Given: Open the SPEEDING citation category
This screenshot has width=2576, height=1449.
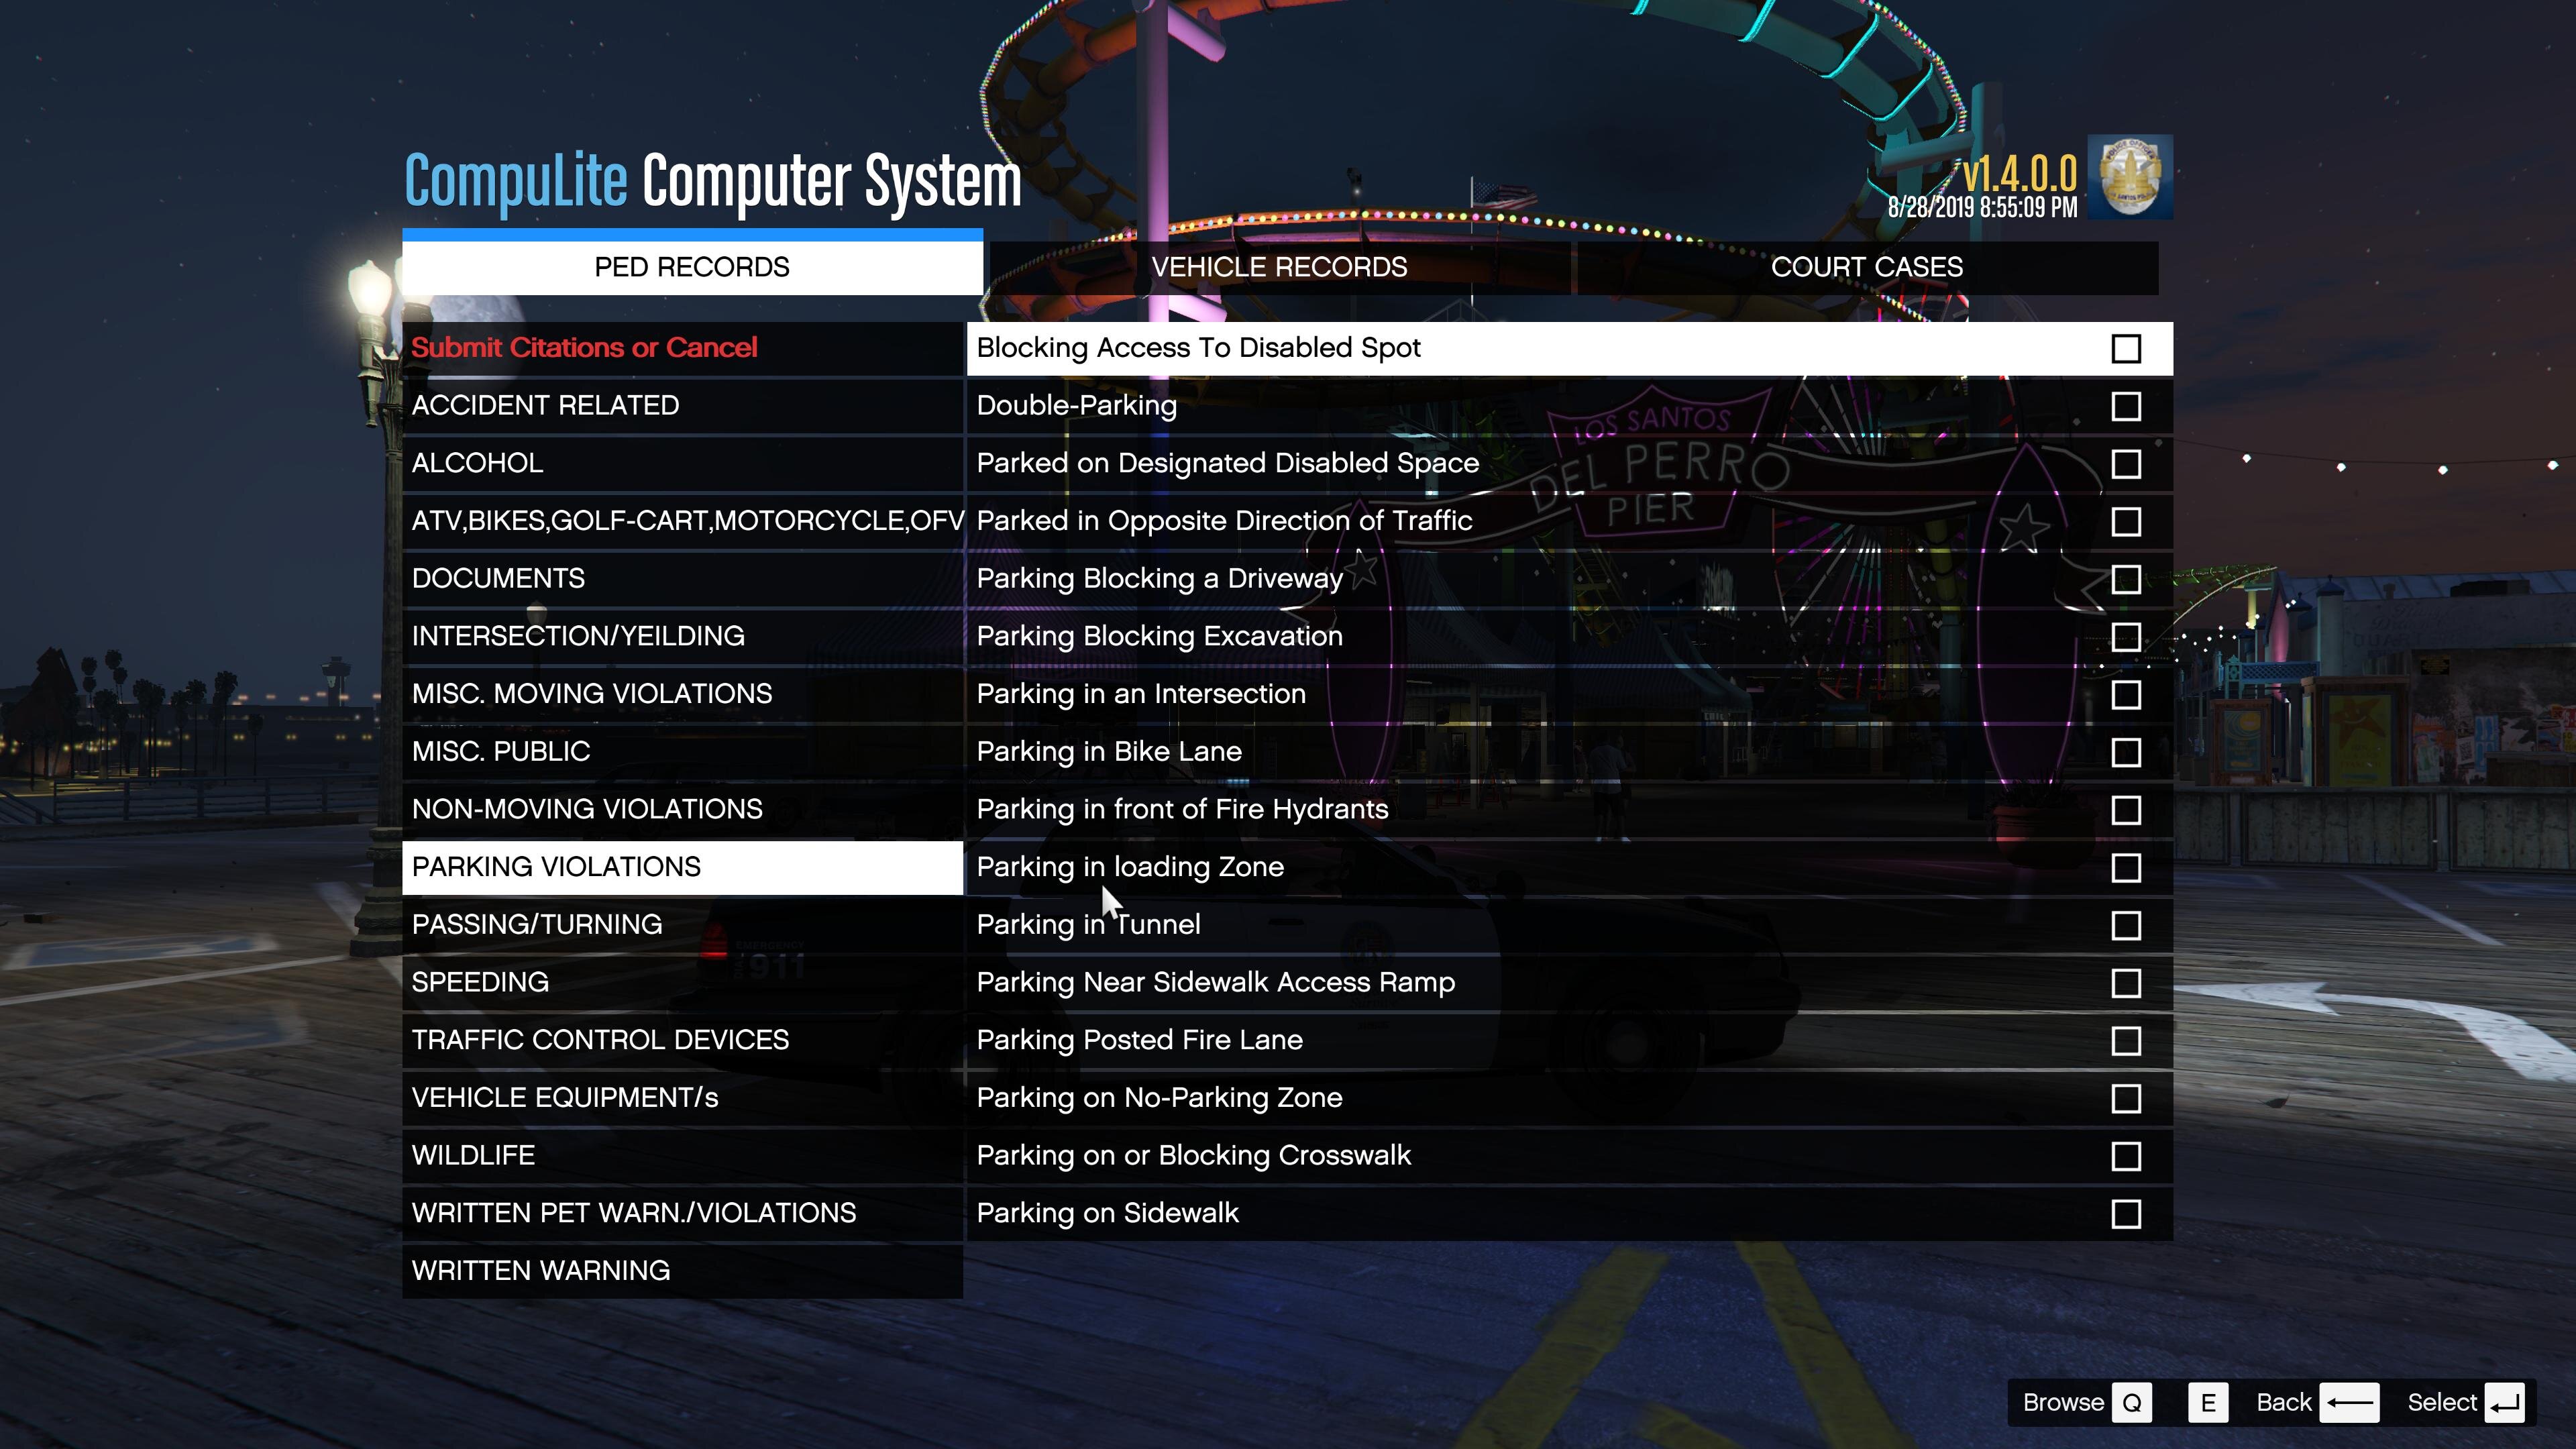Looking at the screenshot, I should tap(480, 982).
